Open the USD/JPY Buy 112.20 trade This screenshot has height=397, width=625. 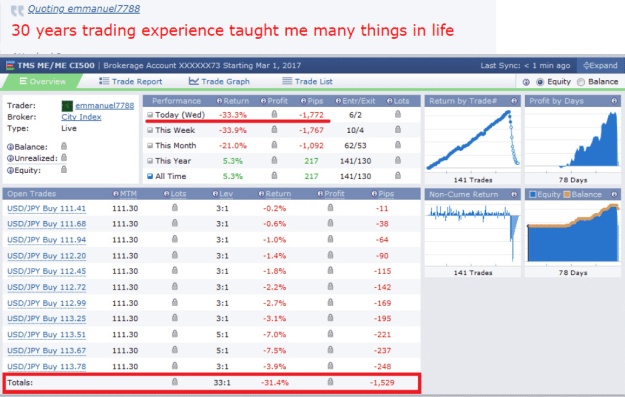click(46, 256)
